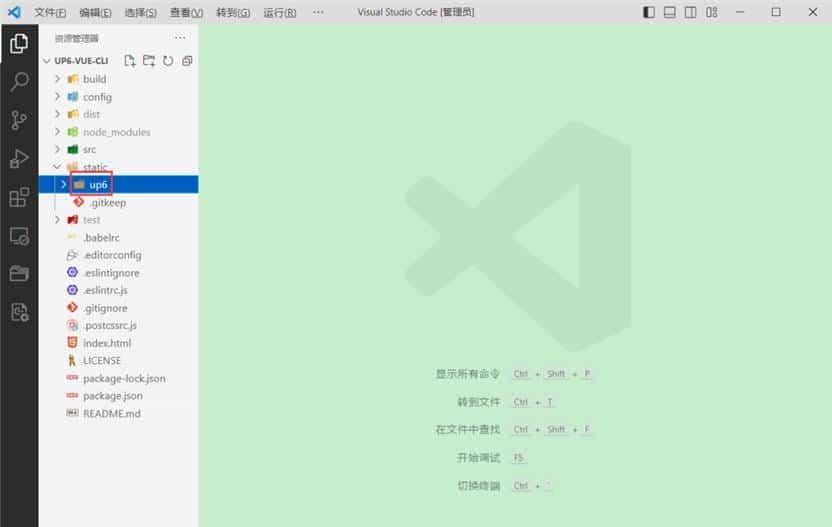Open the LICENSE file
Screen dimensions: 832x527
pos(102,360)
